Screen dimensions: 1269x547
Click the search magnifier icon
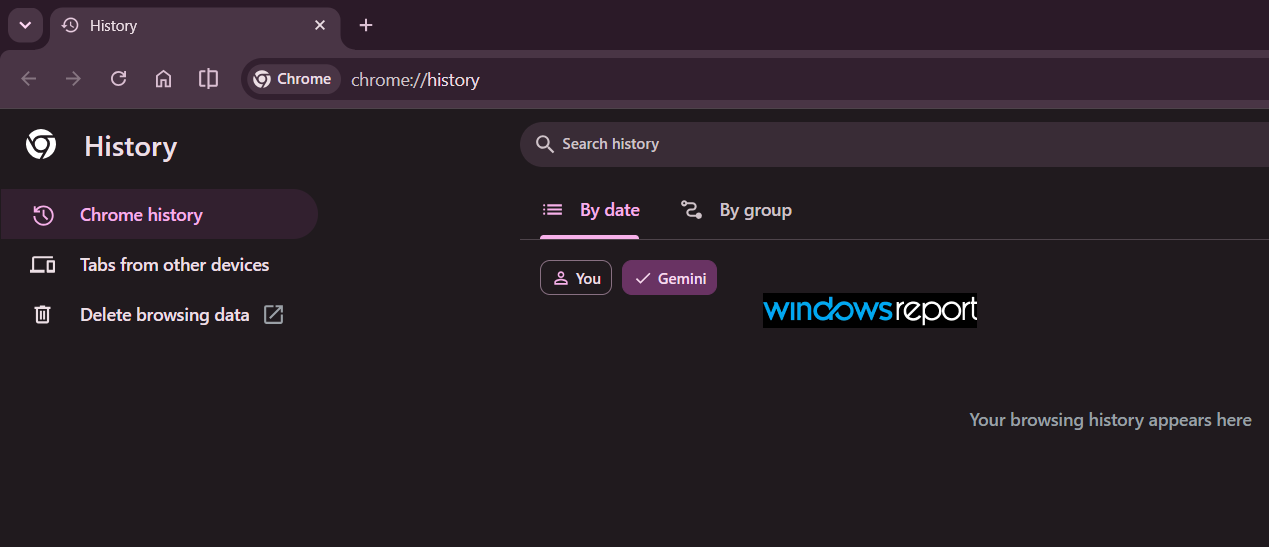point(545,144)
